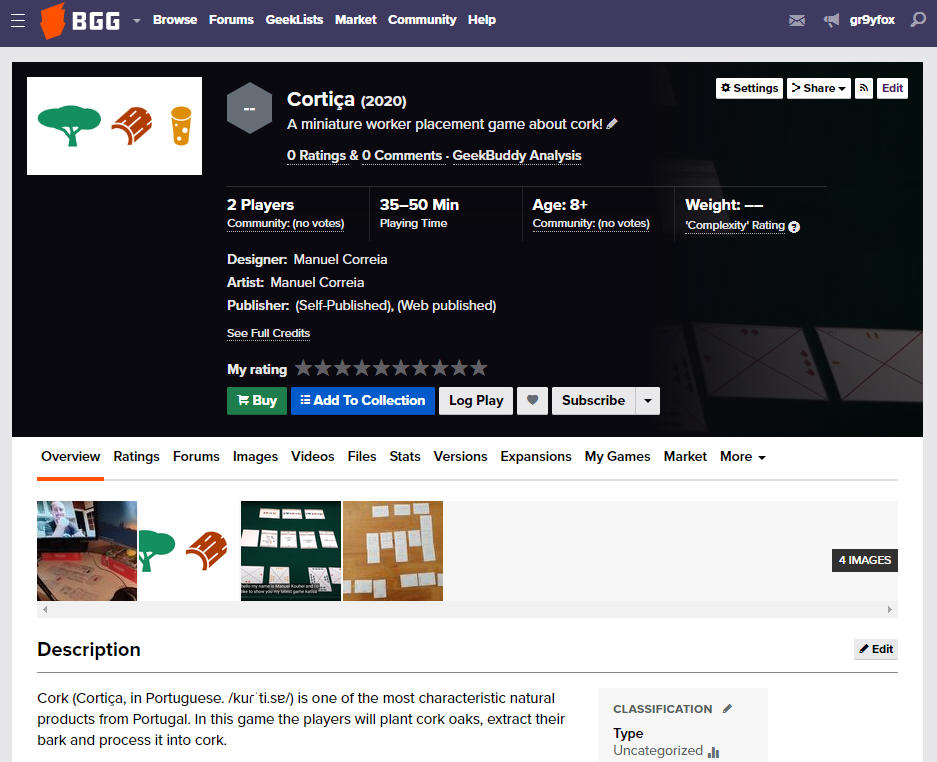Expand the dropdown arrow next to BGG logo
Viewport: 937px width, 762px height.
(137, 21)
